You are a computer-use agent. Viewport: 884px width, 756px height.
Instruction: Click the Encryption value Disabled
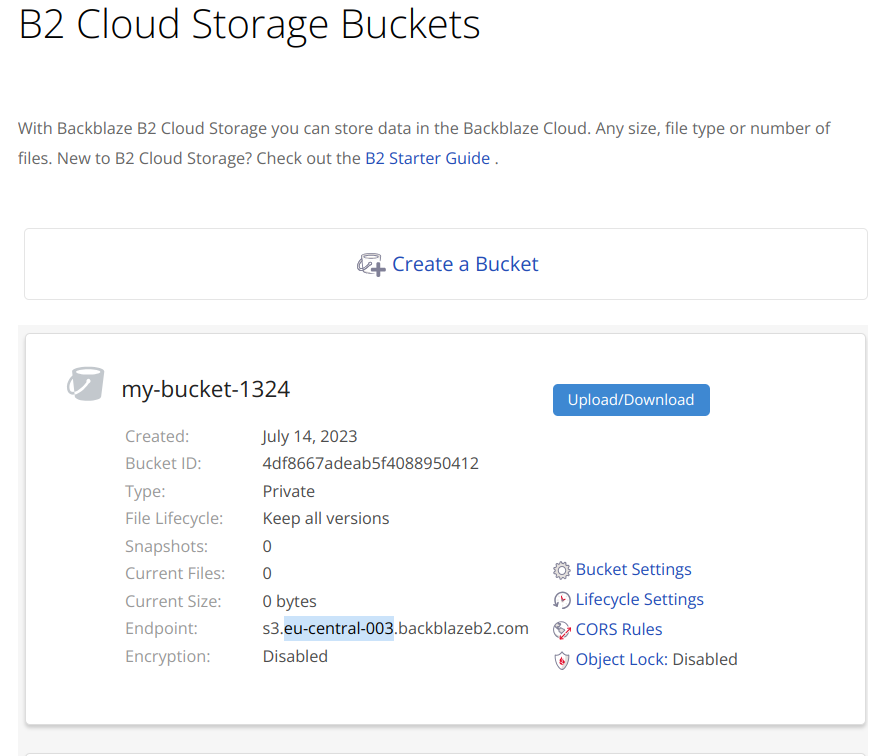(x=295, y=656)
